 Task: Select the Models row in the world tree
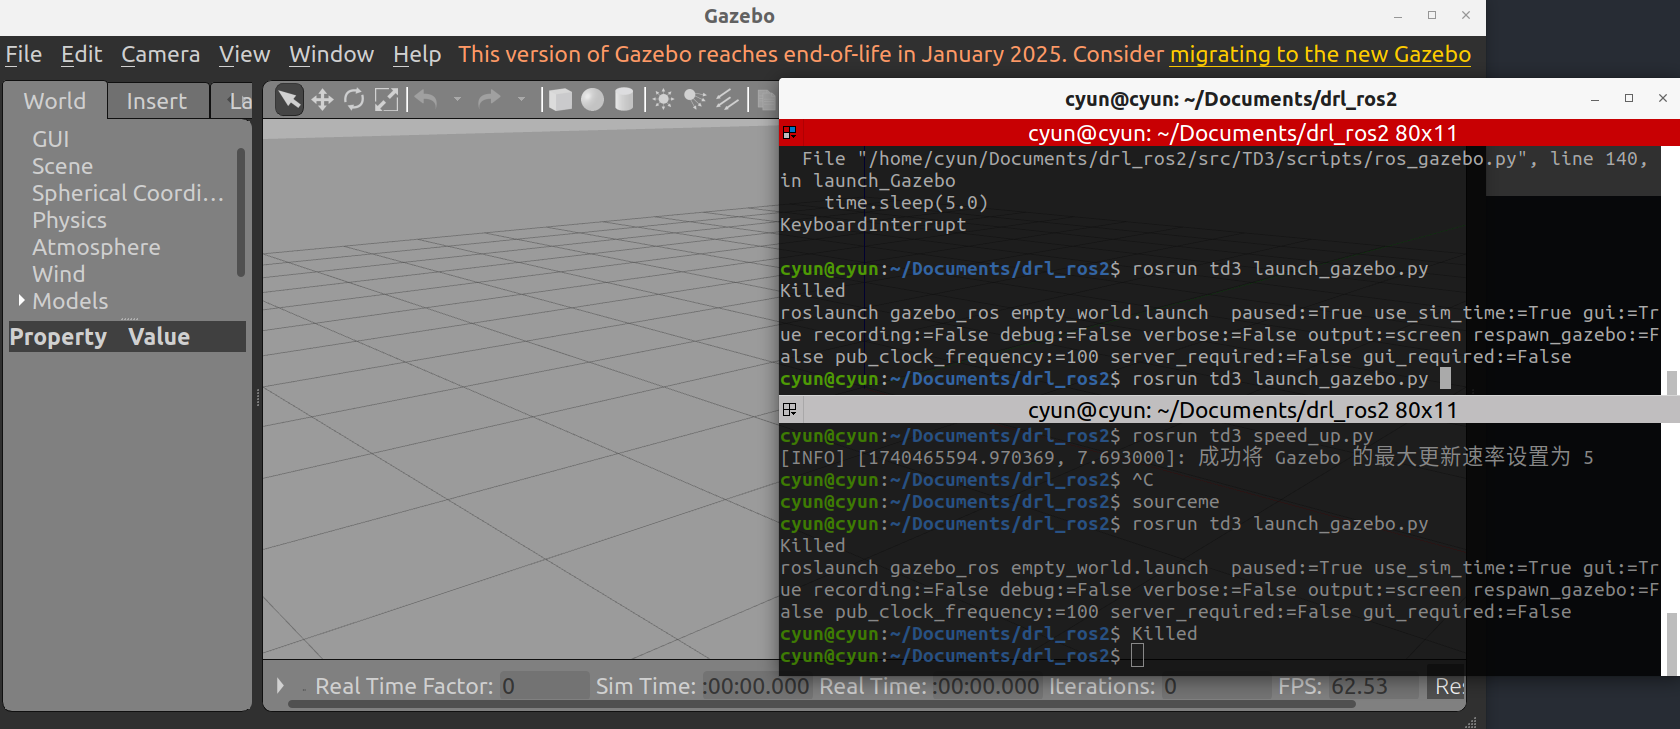70,301
